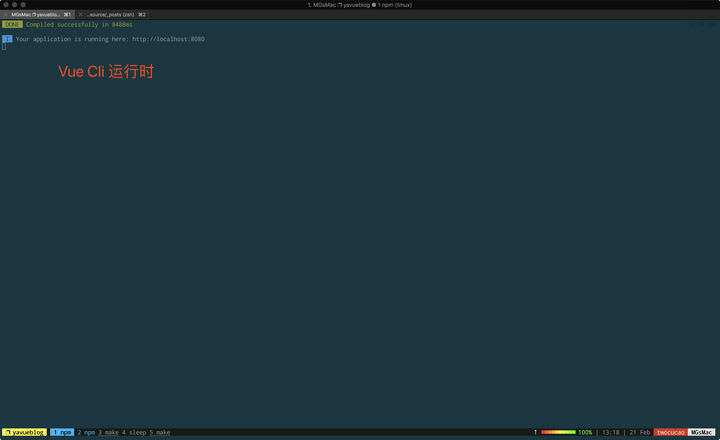
Task: Click the 100% battery percentage
Action: click(x=585, y=432)
